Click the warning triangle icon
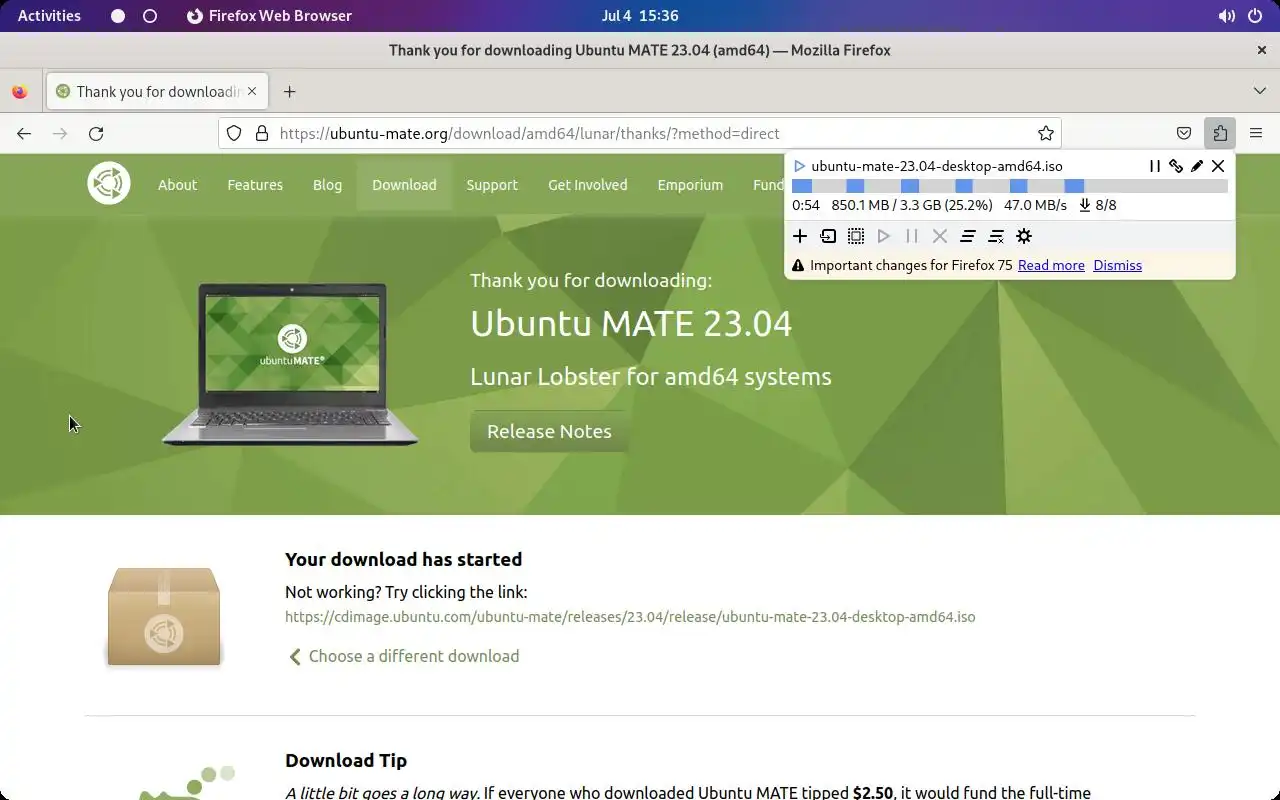The width and height of the screenshot is (1280, 800). [798, 266]
